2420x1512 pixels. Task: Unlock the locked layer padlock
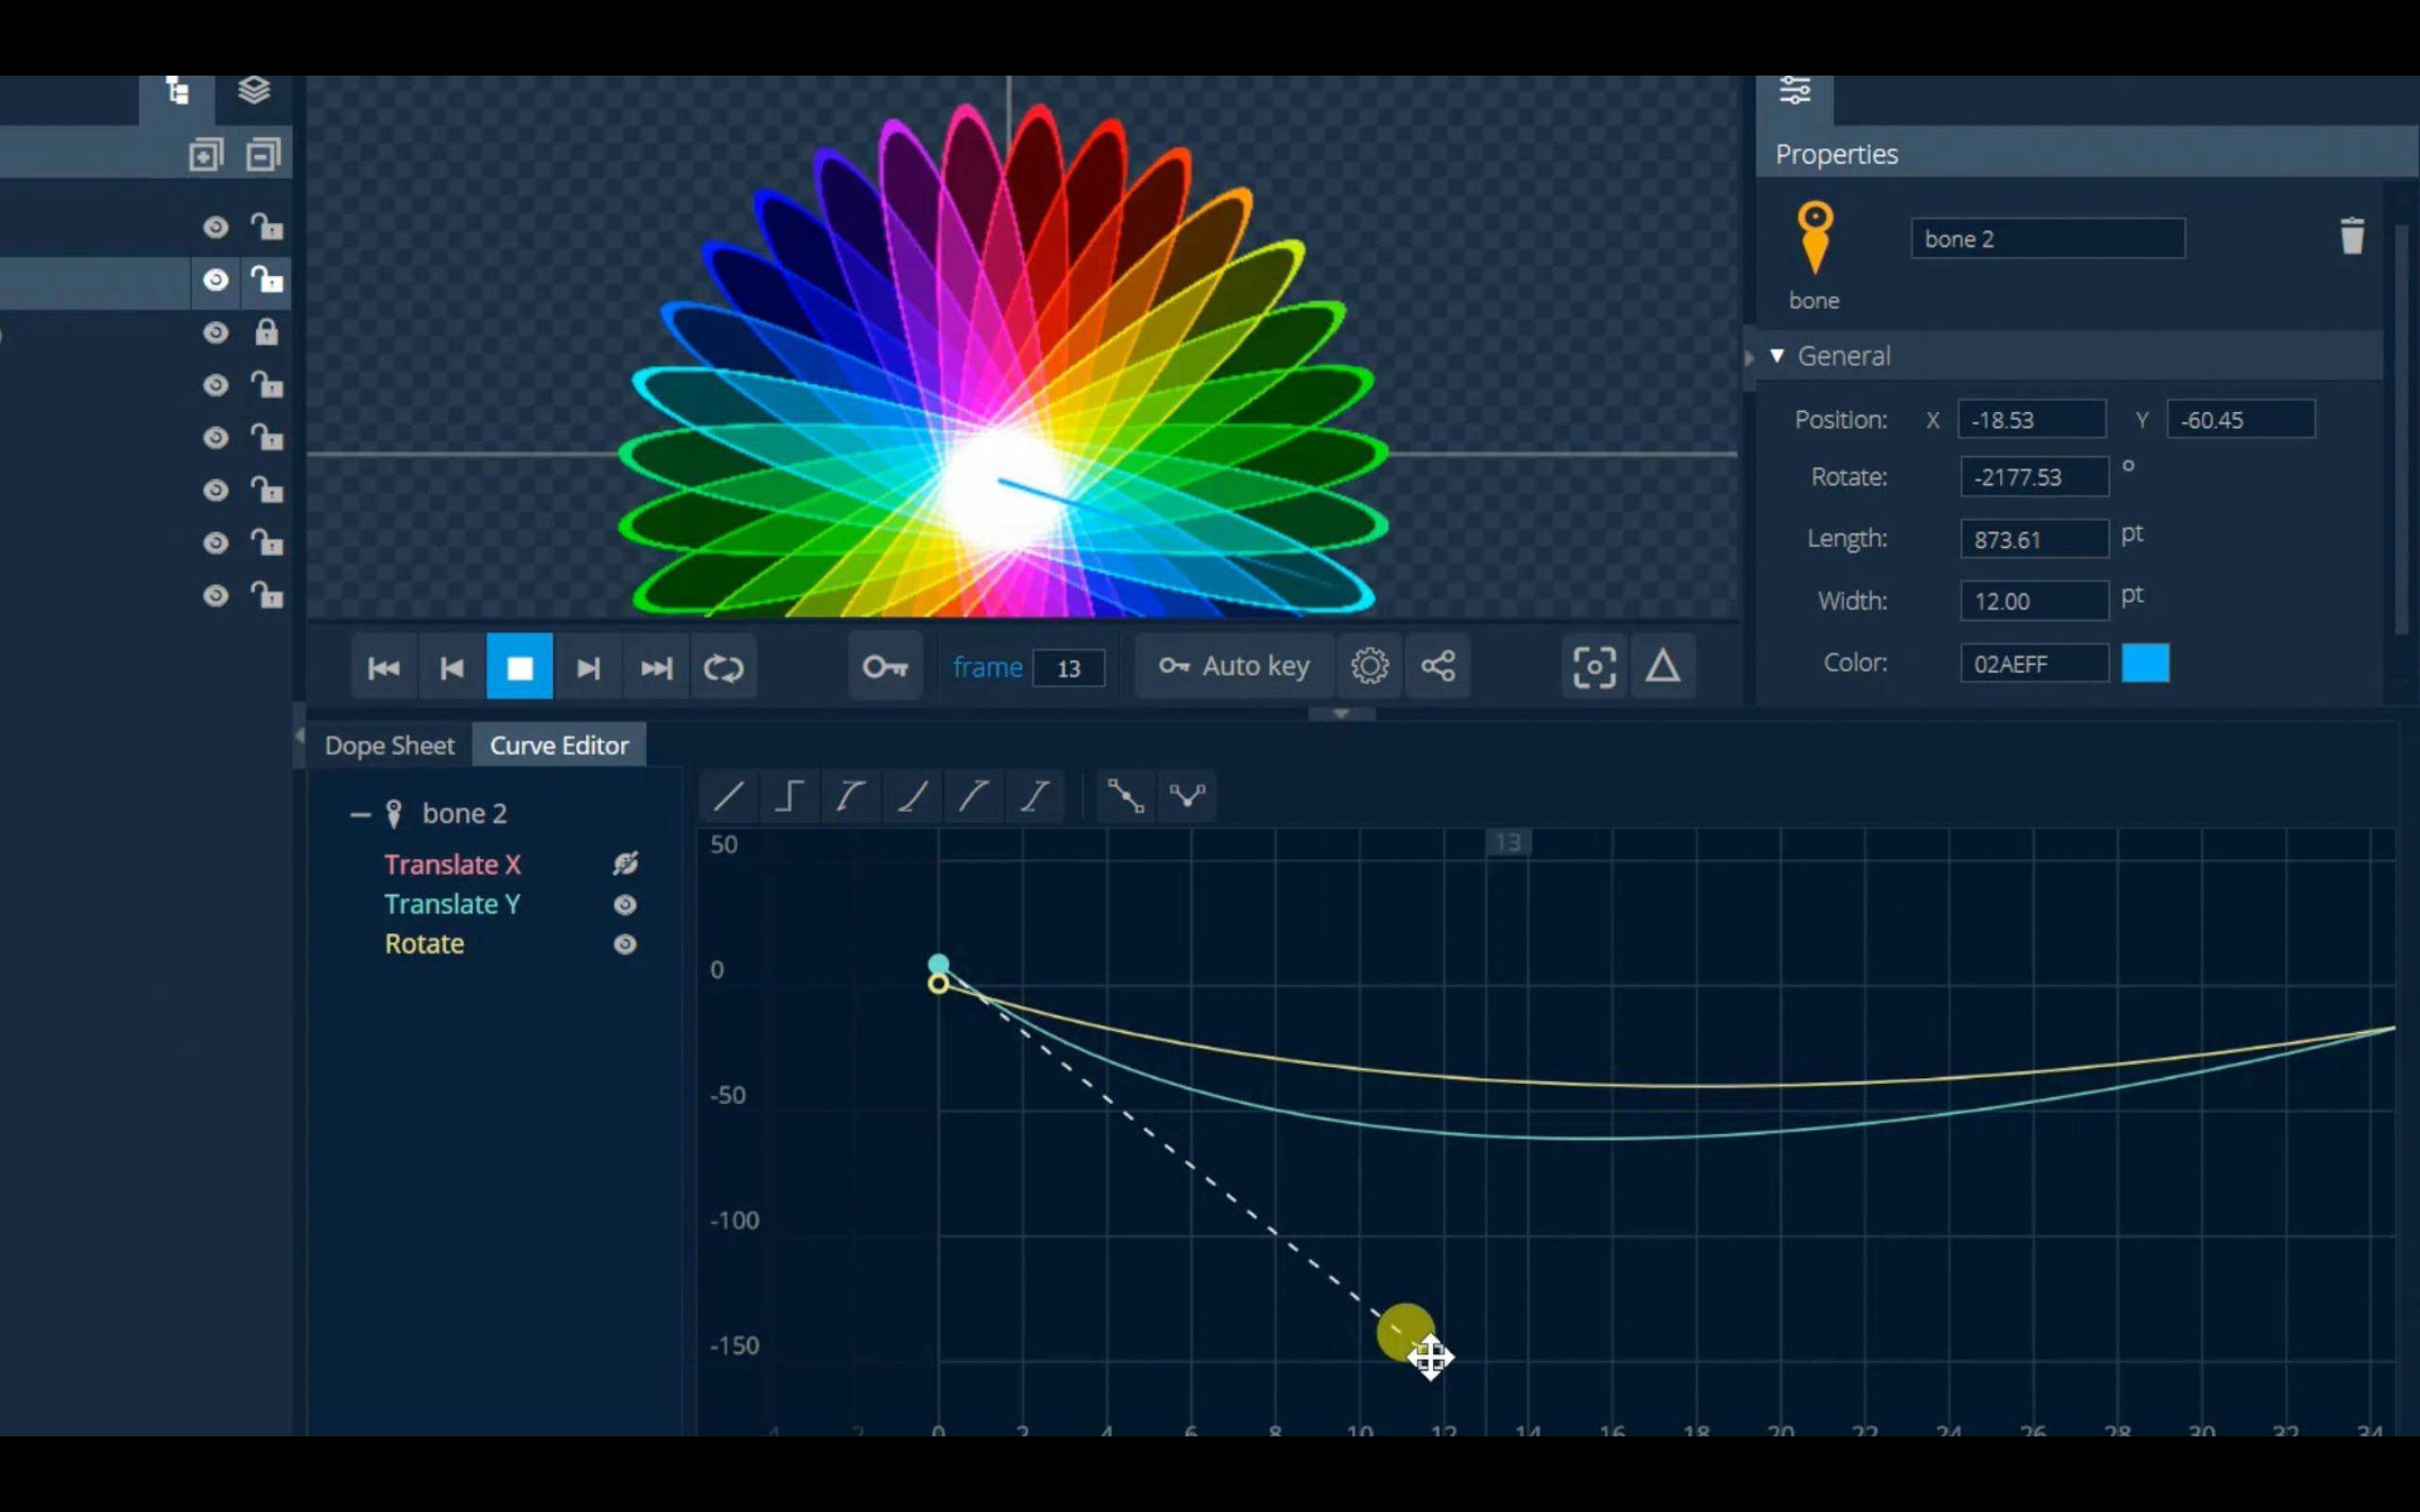(x=266, y=332)
